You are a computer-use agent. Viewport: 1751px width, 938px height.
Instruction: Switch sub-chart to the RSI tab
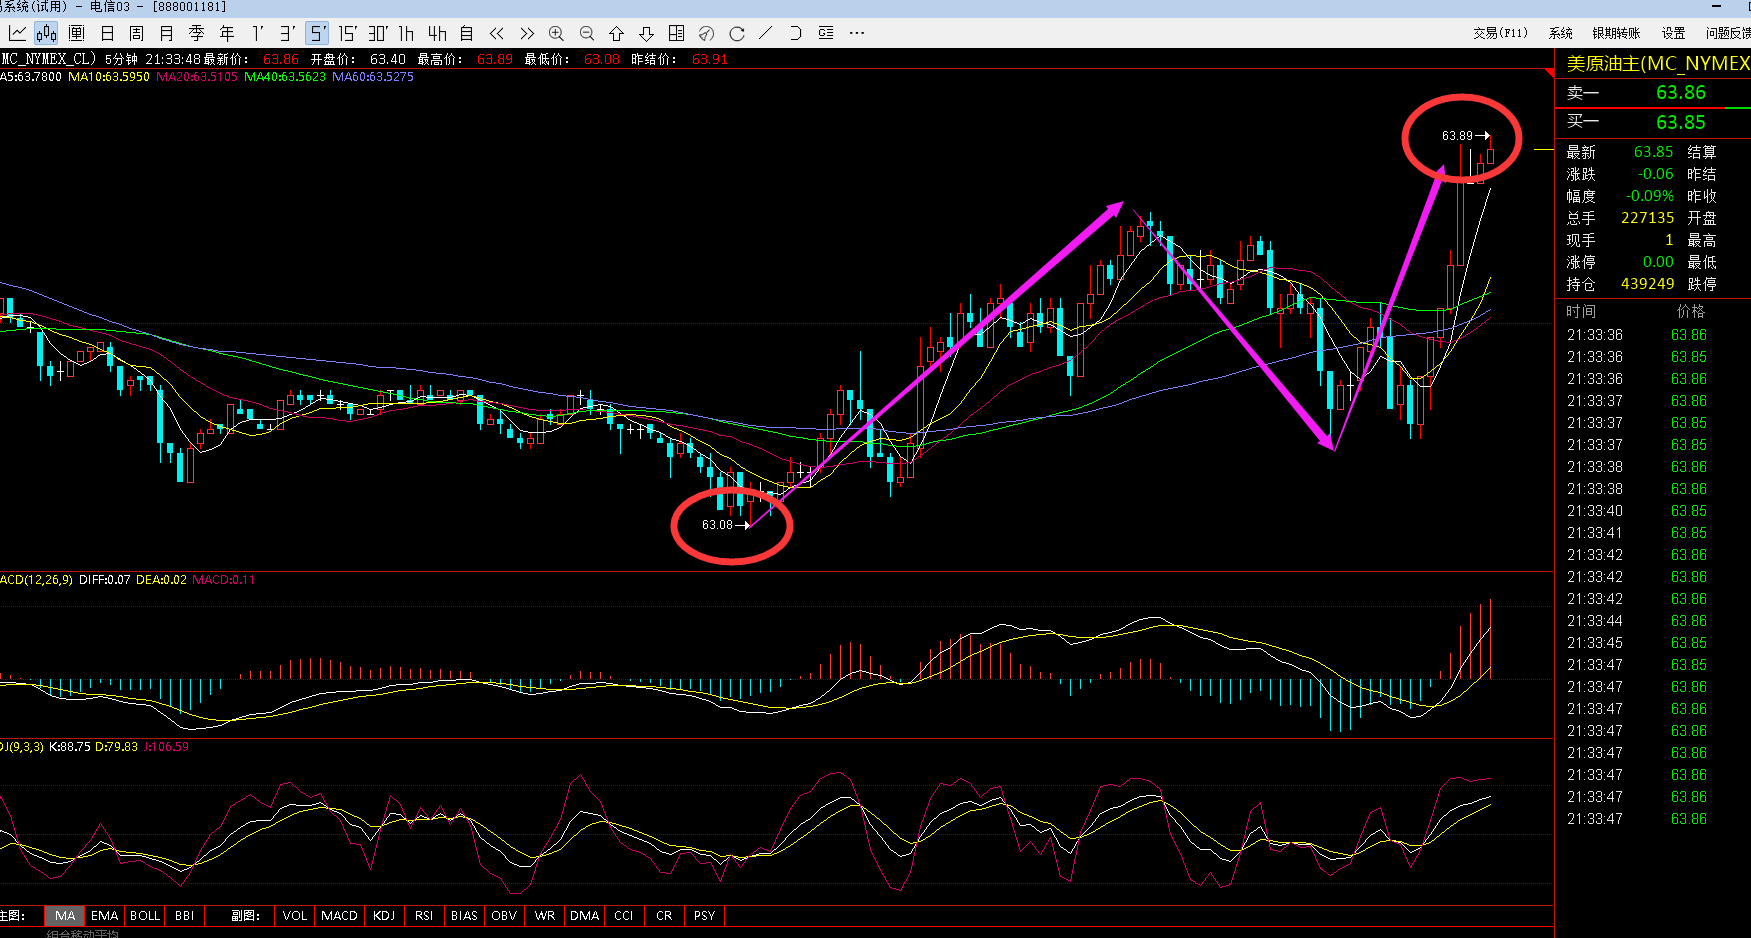click(424, 915)
